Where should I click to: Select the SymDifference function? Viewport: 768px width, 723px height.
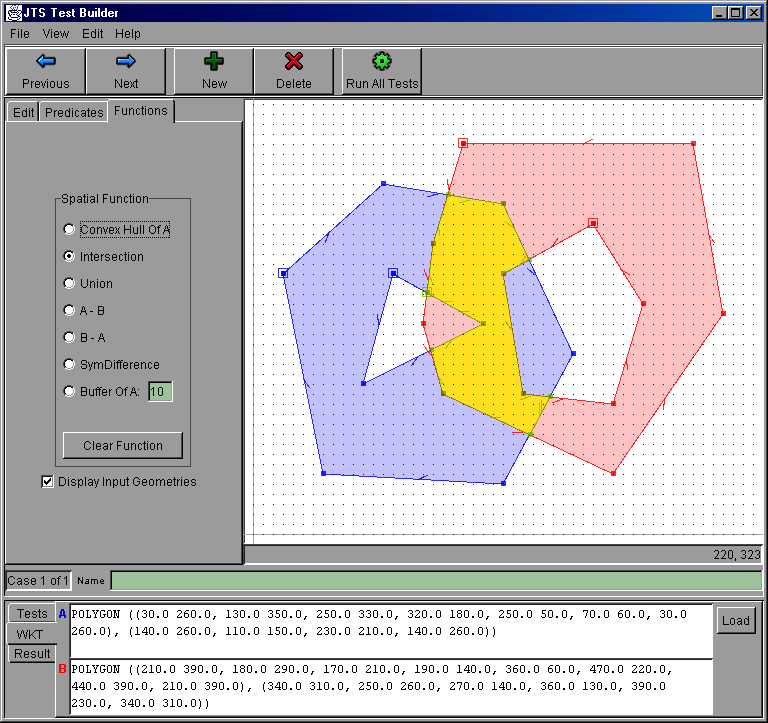(x=69, y=364)
